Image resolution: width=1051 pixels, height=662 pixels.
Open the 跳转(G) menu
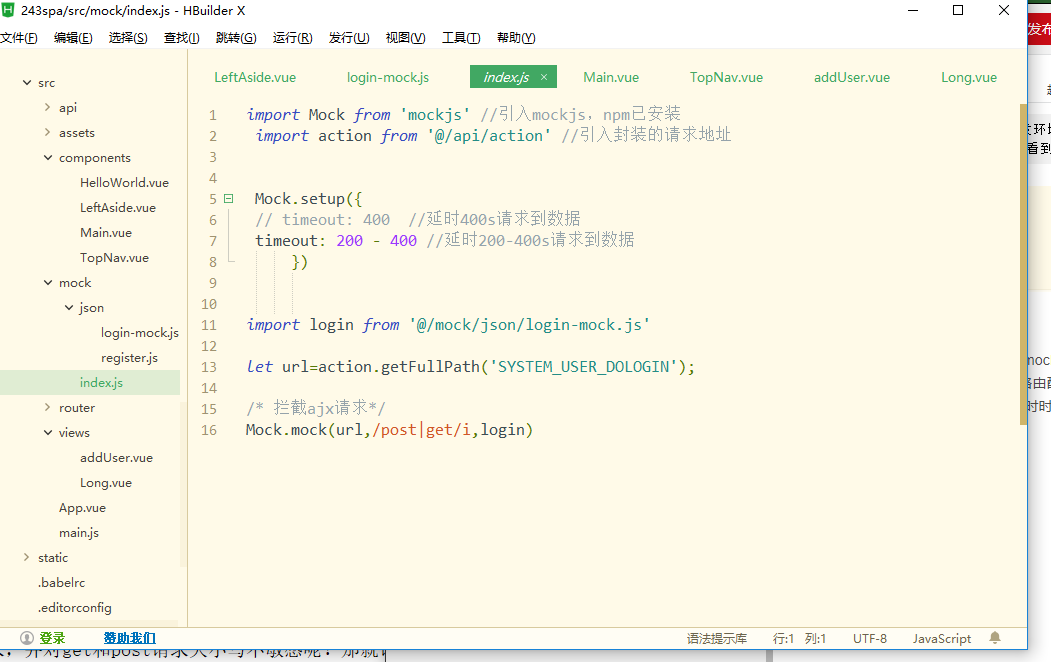[x=236, y=38]
